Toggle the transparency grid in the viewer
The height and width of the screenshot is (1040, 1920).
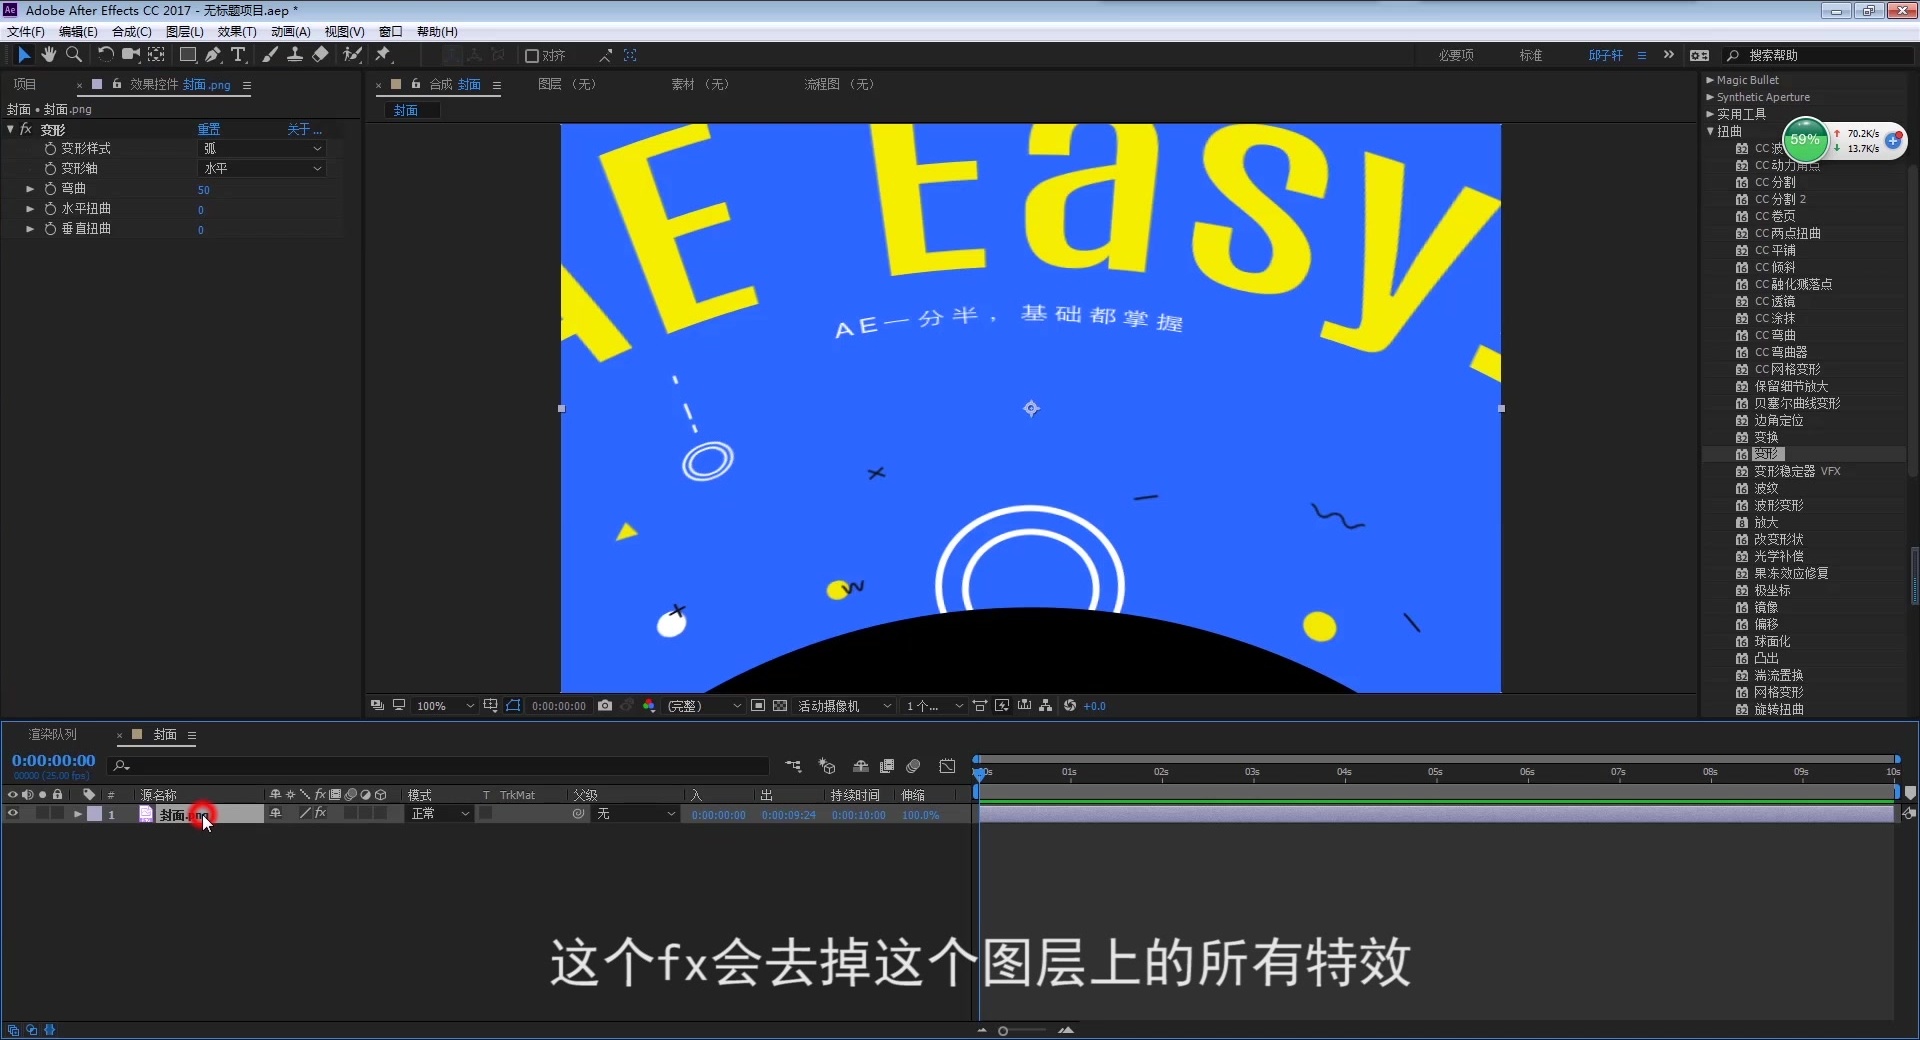coord(780,706)
